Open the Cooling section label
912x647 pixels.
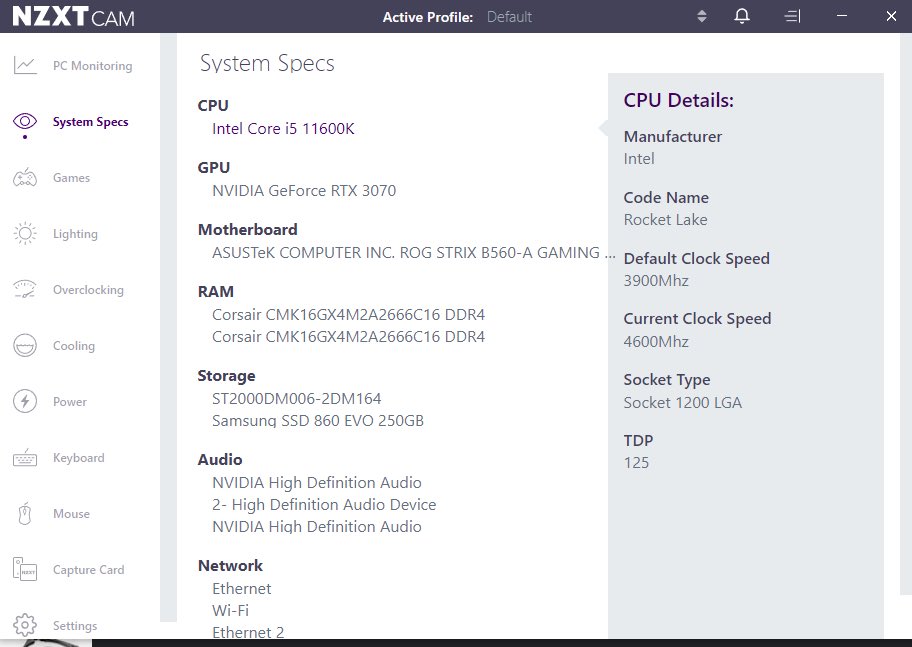(x=74, y=346)
